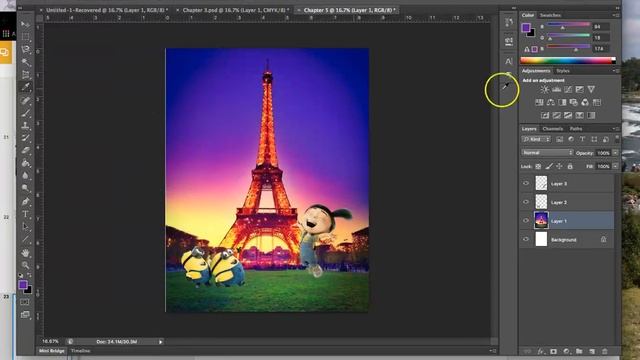
Task: Select the Healing Brush tool
Action: point(25,100)
